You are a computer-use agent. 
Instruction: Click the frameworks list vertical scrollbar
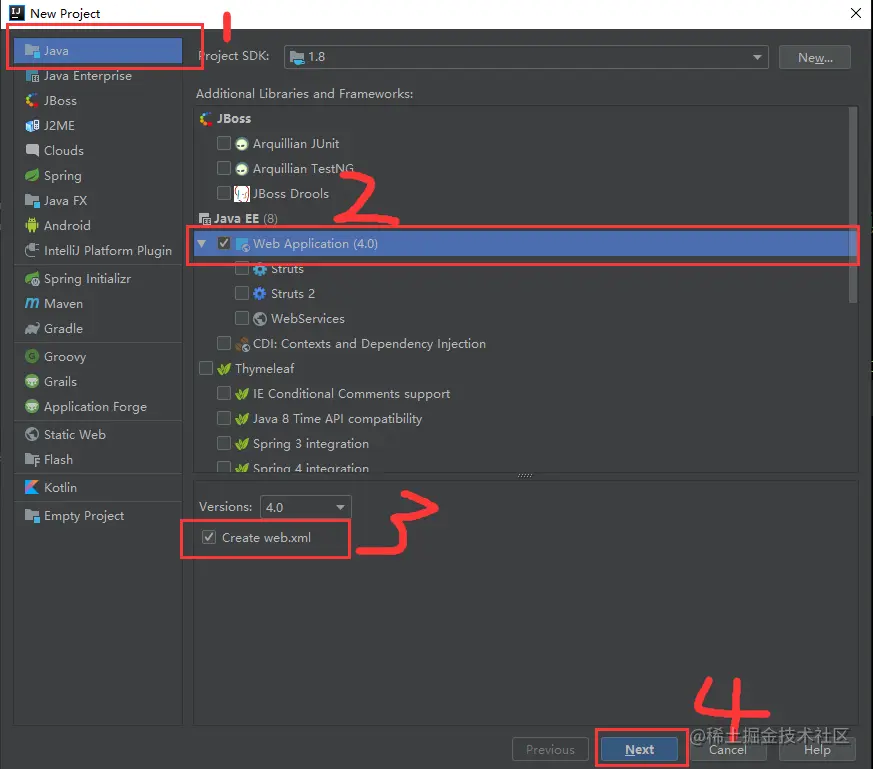pos(852,205)
